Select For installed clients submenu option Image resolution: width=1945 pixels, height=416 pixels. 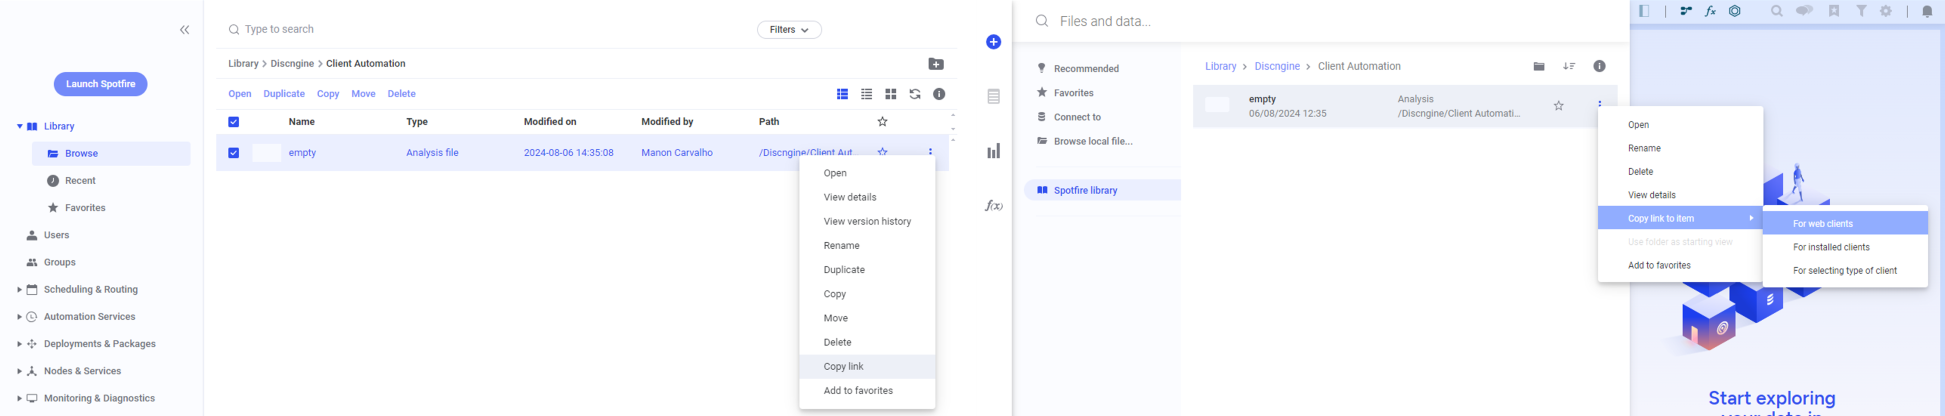pos(1845,247)
